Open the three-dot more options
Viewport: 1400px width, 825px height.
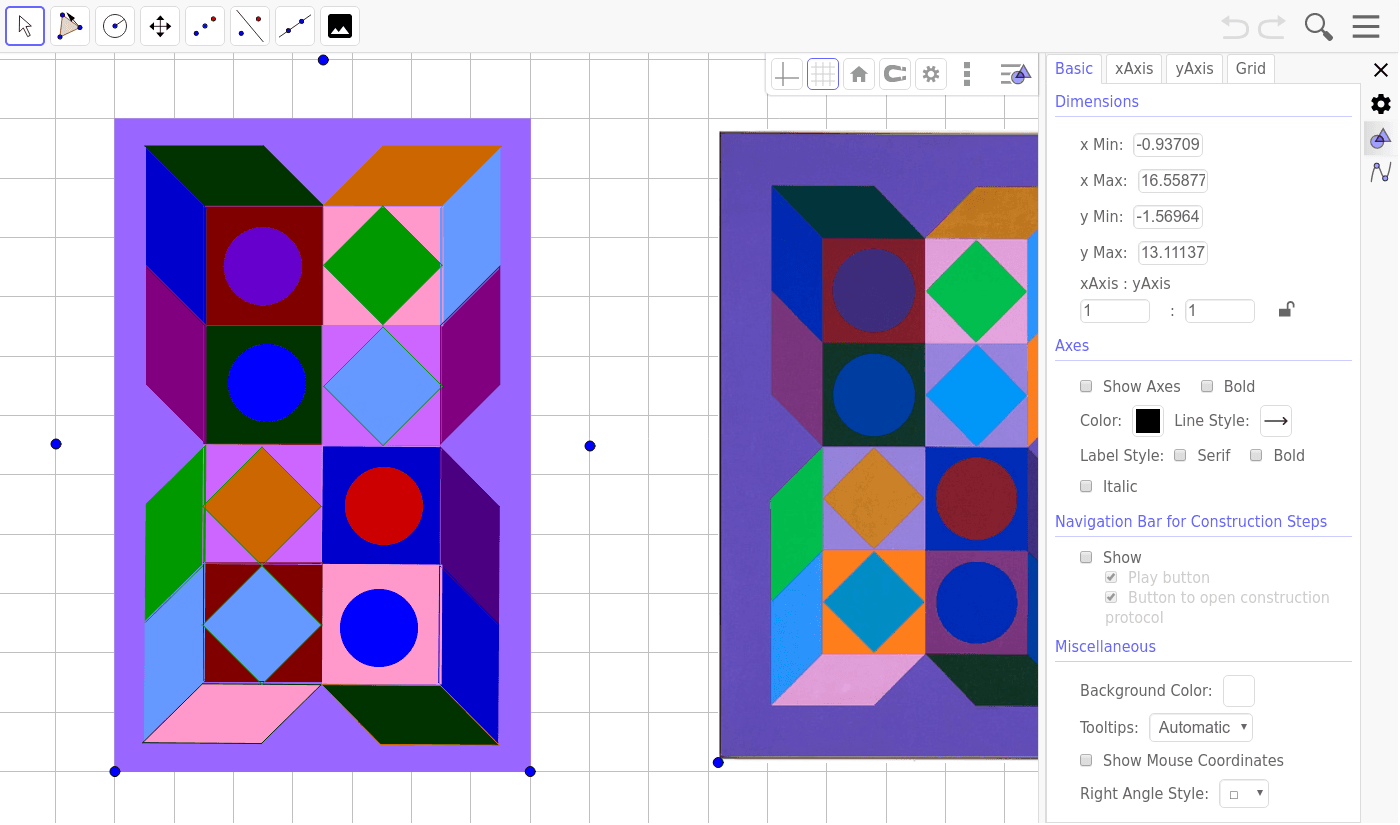(967, 74)
